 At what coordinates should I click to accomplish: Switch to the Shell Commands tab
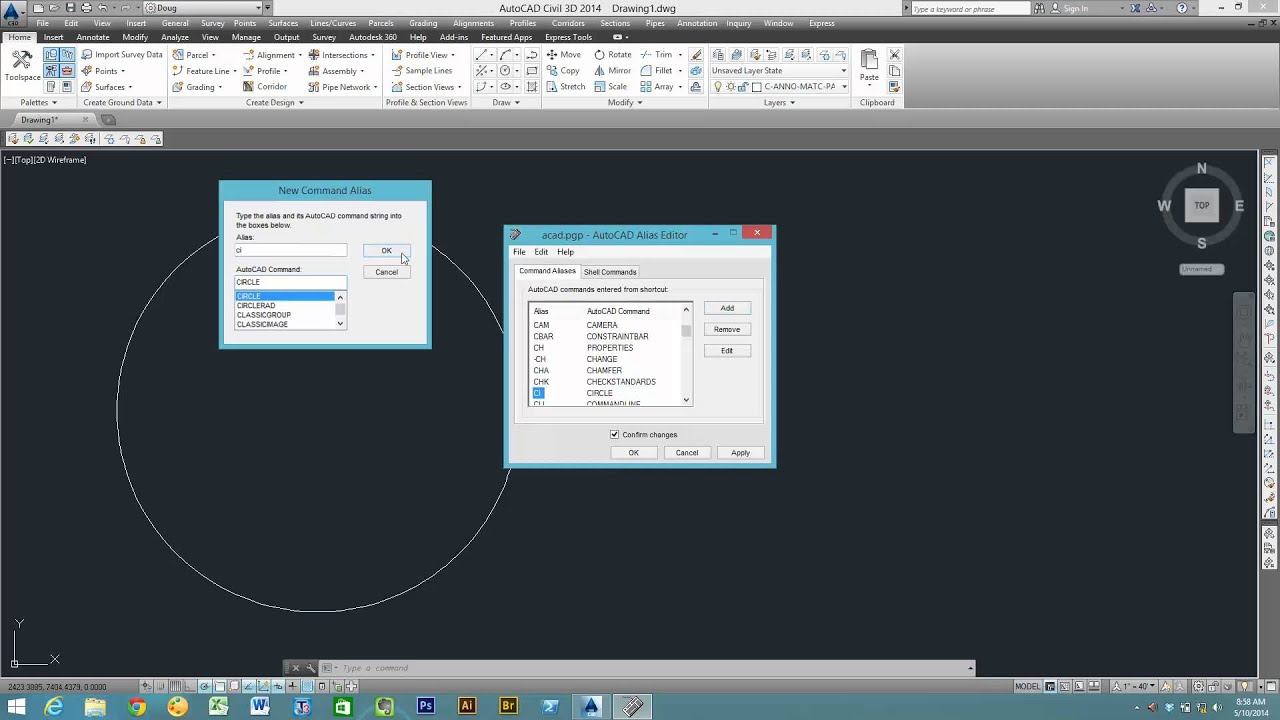click(610, 272)
